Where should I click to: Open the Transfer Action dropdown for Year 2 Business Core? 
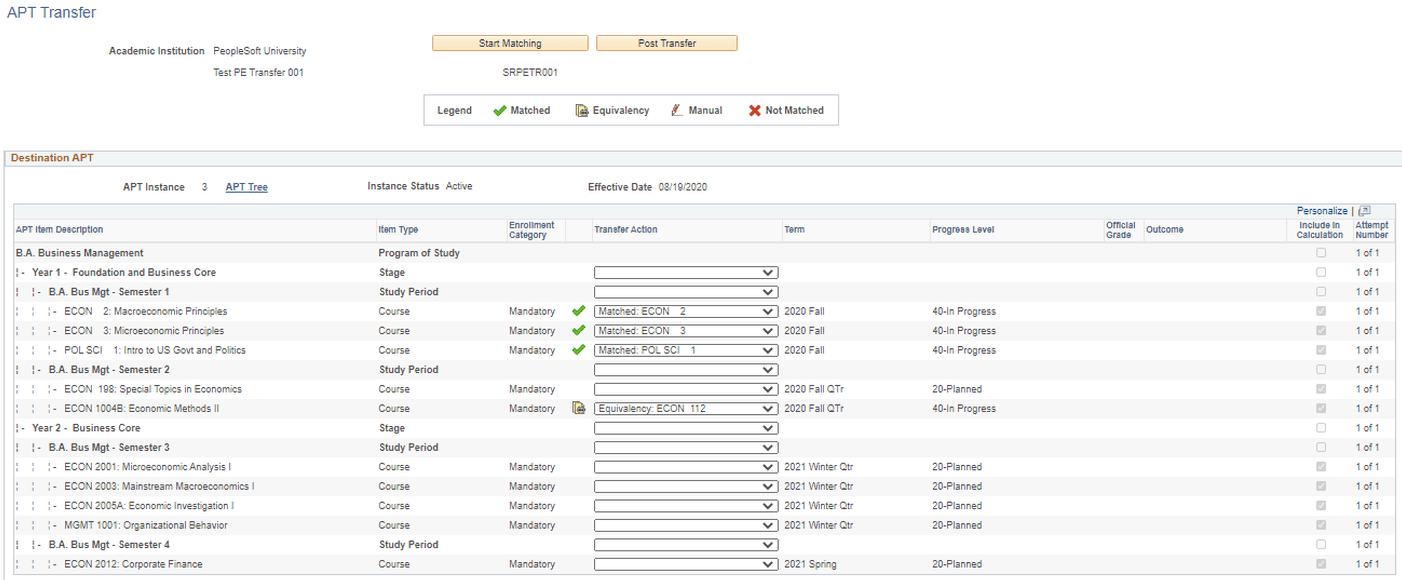pos(686,428)
